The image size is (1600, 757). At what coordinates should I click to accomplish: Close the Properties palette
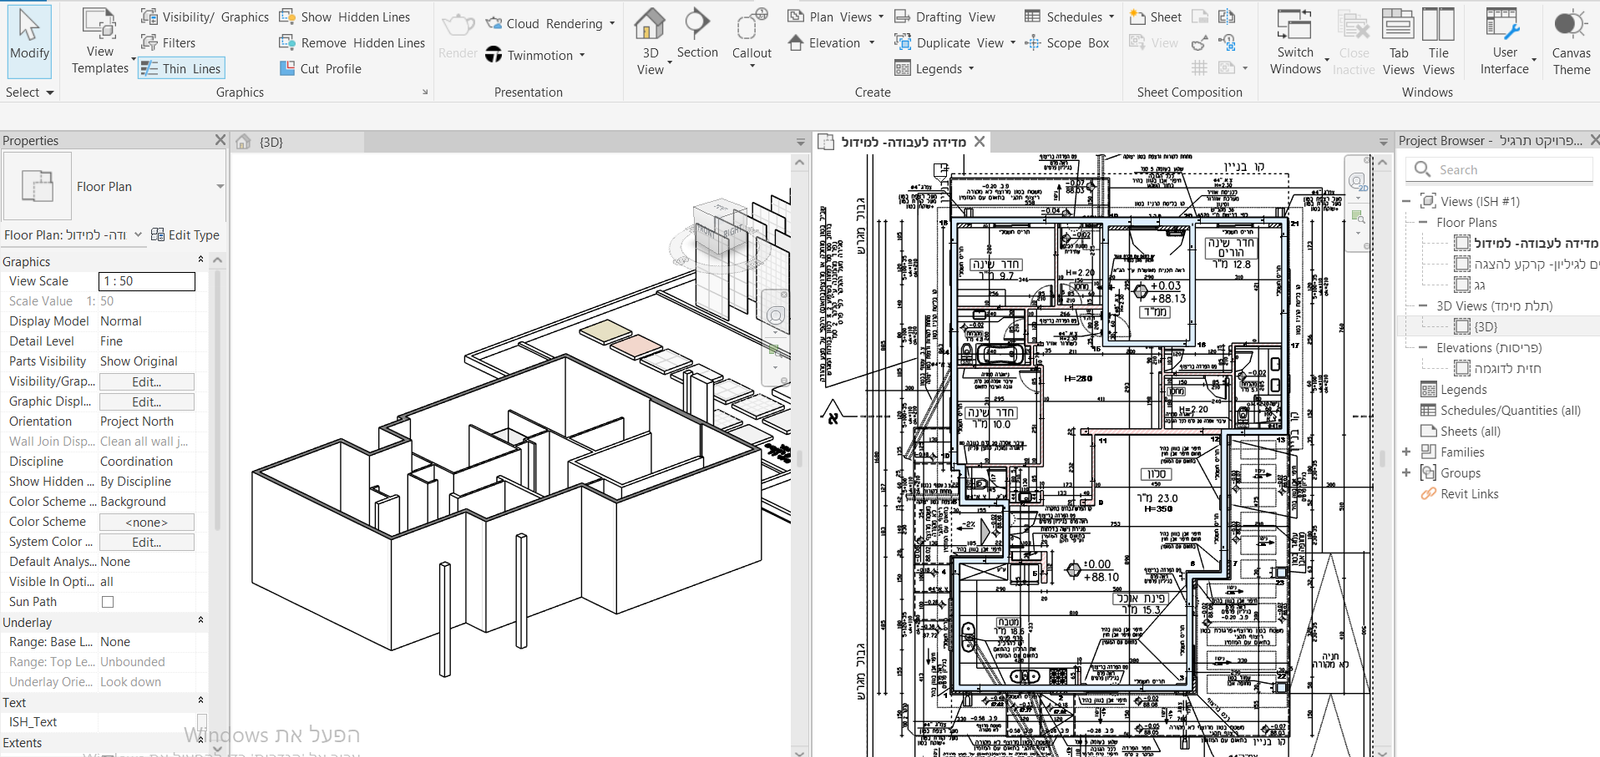(220, 140)
